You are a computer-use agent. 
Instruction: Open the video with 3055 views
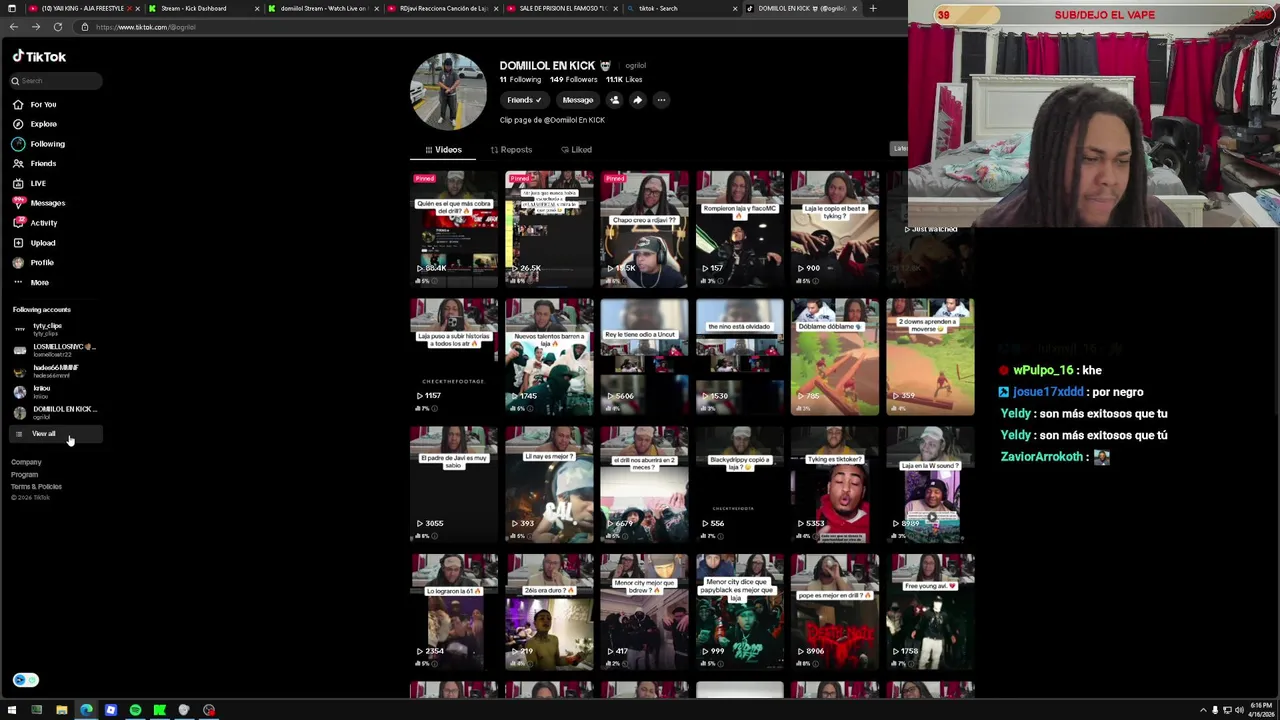[454, 485]
